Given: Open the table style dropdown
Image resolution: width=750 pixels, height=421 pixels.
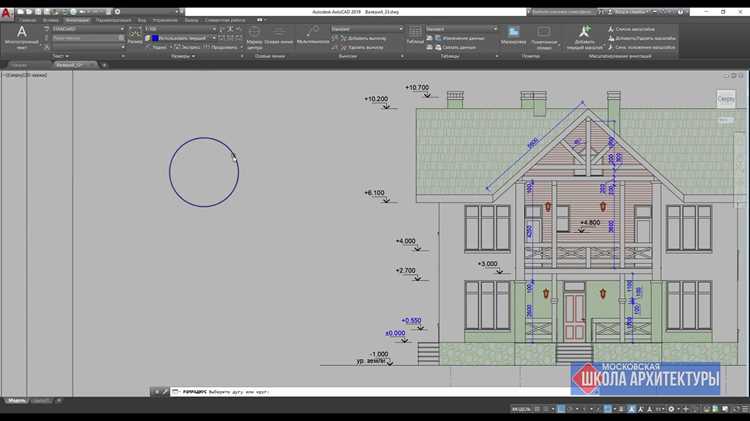Looking at the screenshot, I should pyautogui.click(x=462, y=29).
